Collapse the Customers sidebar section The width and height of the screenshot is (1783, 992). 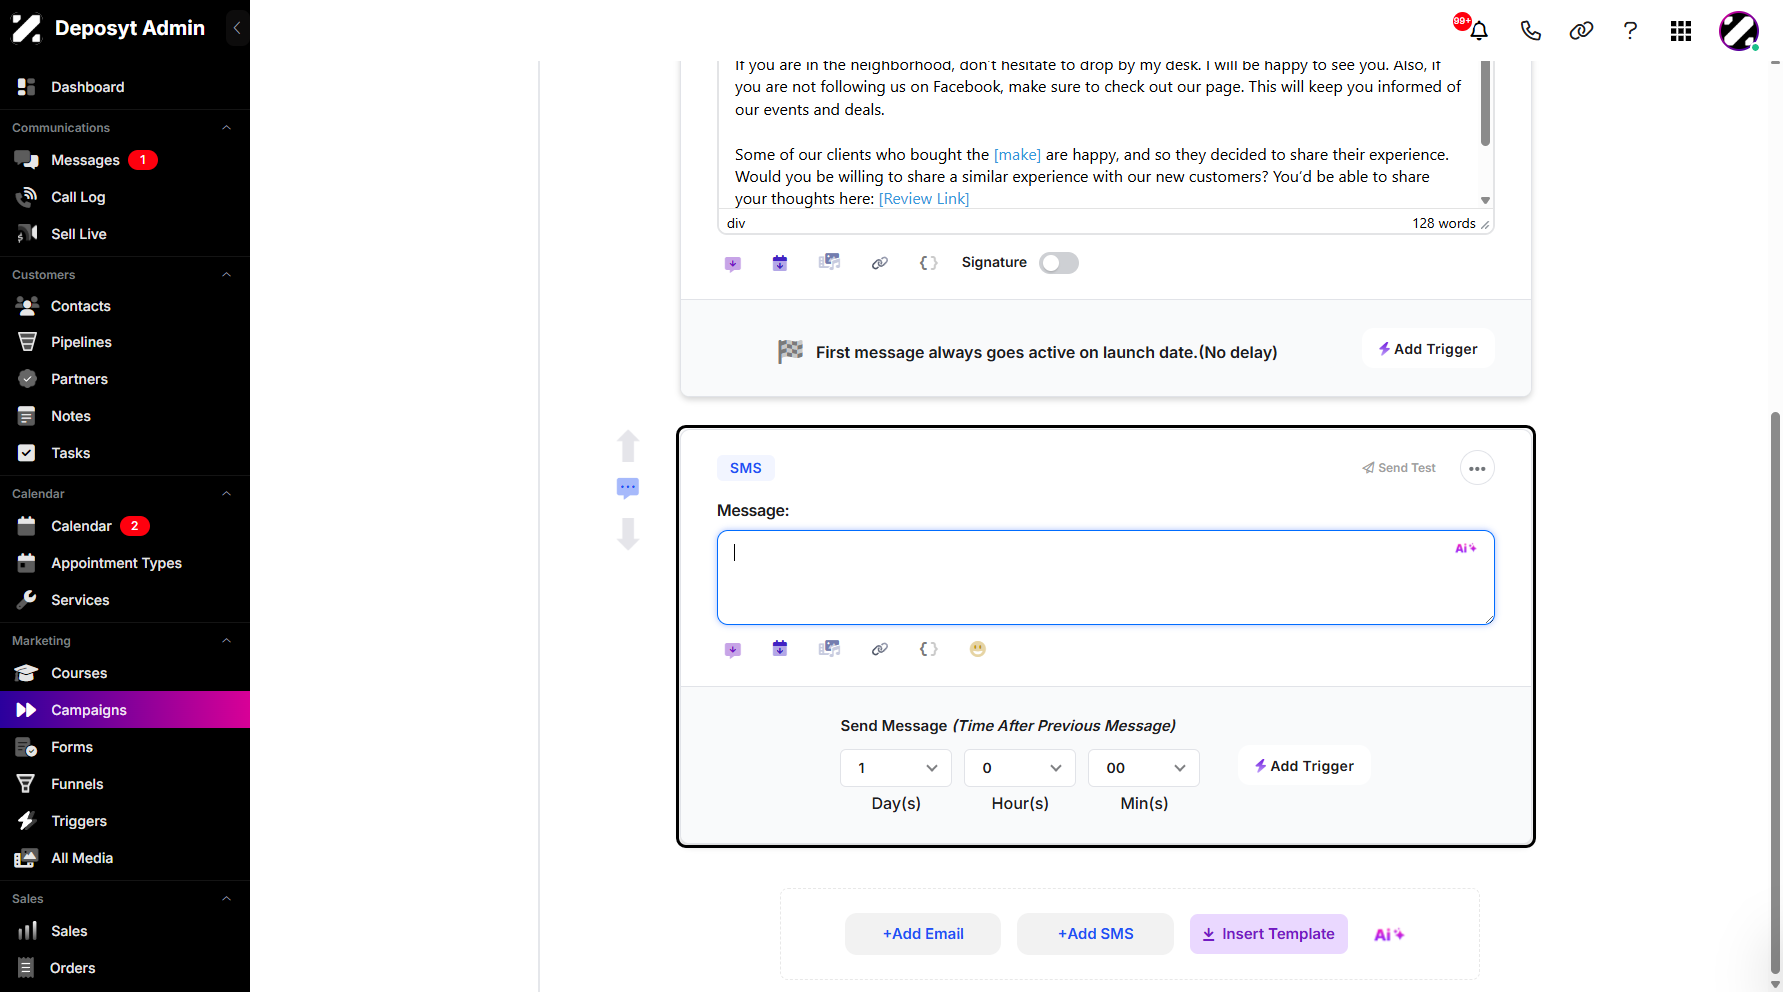226,275
